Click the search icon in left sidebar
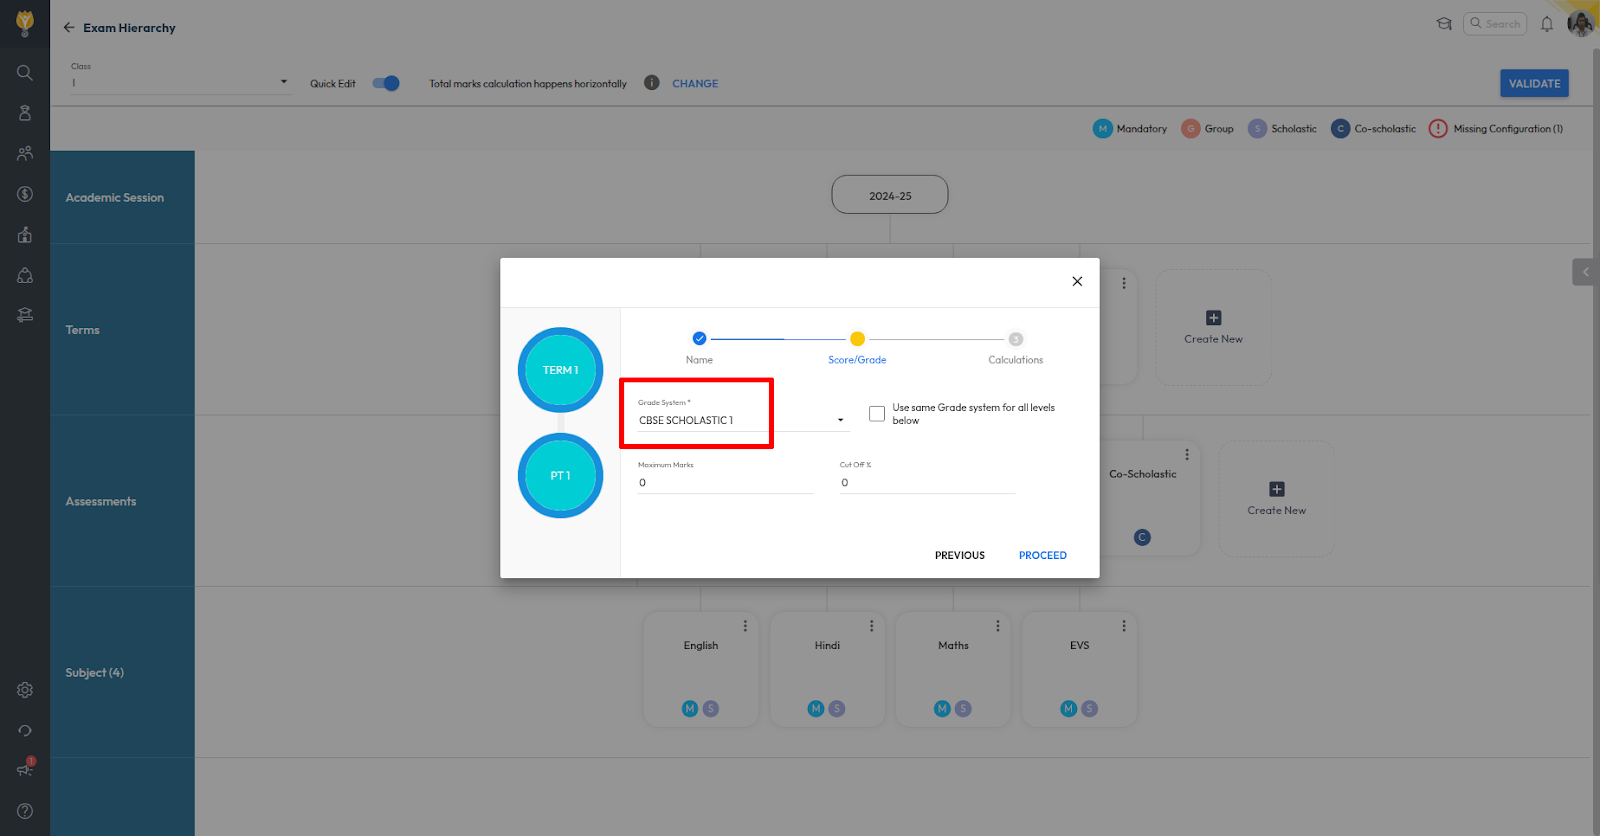 click(x=25, y=73)
